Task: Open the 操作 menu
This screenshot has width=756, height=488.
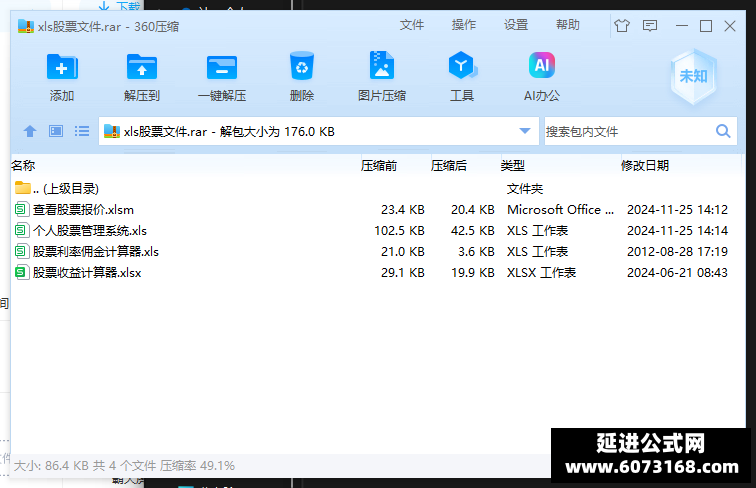Action: (464, 25)
